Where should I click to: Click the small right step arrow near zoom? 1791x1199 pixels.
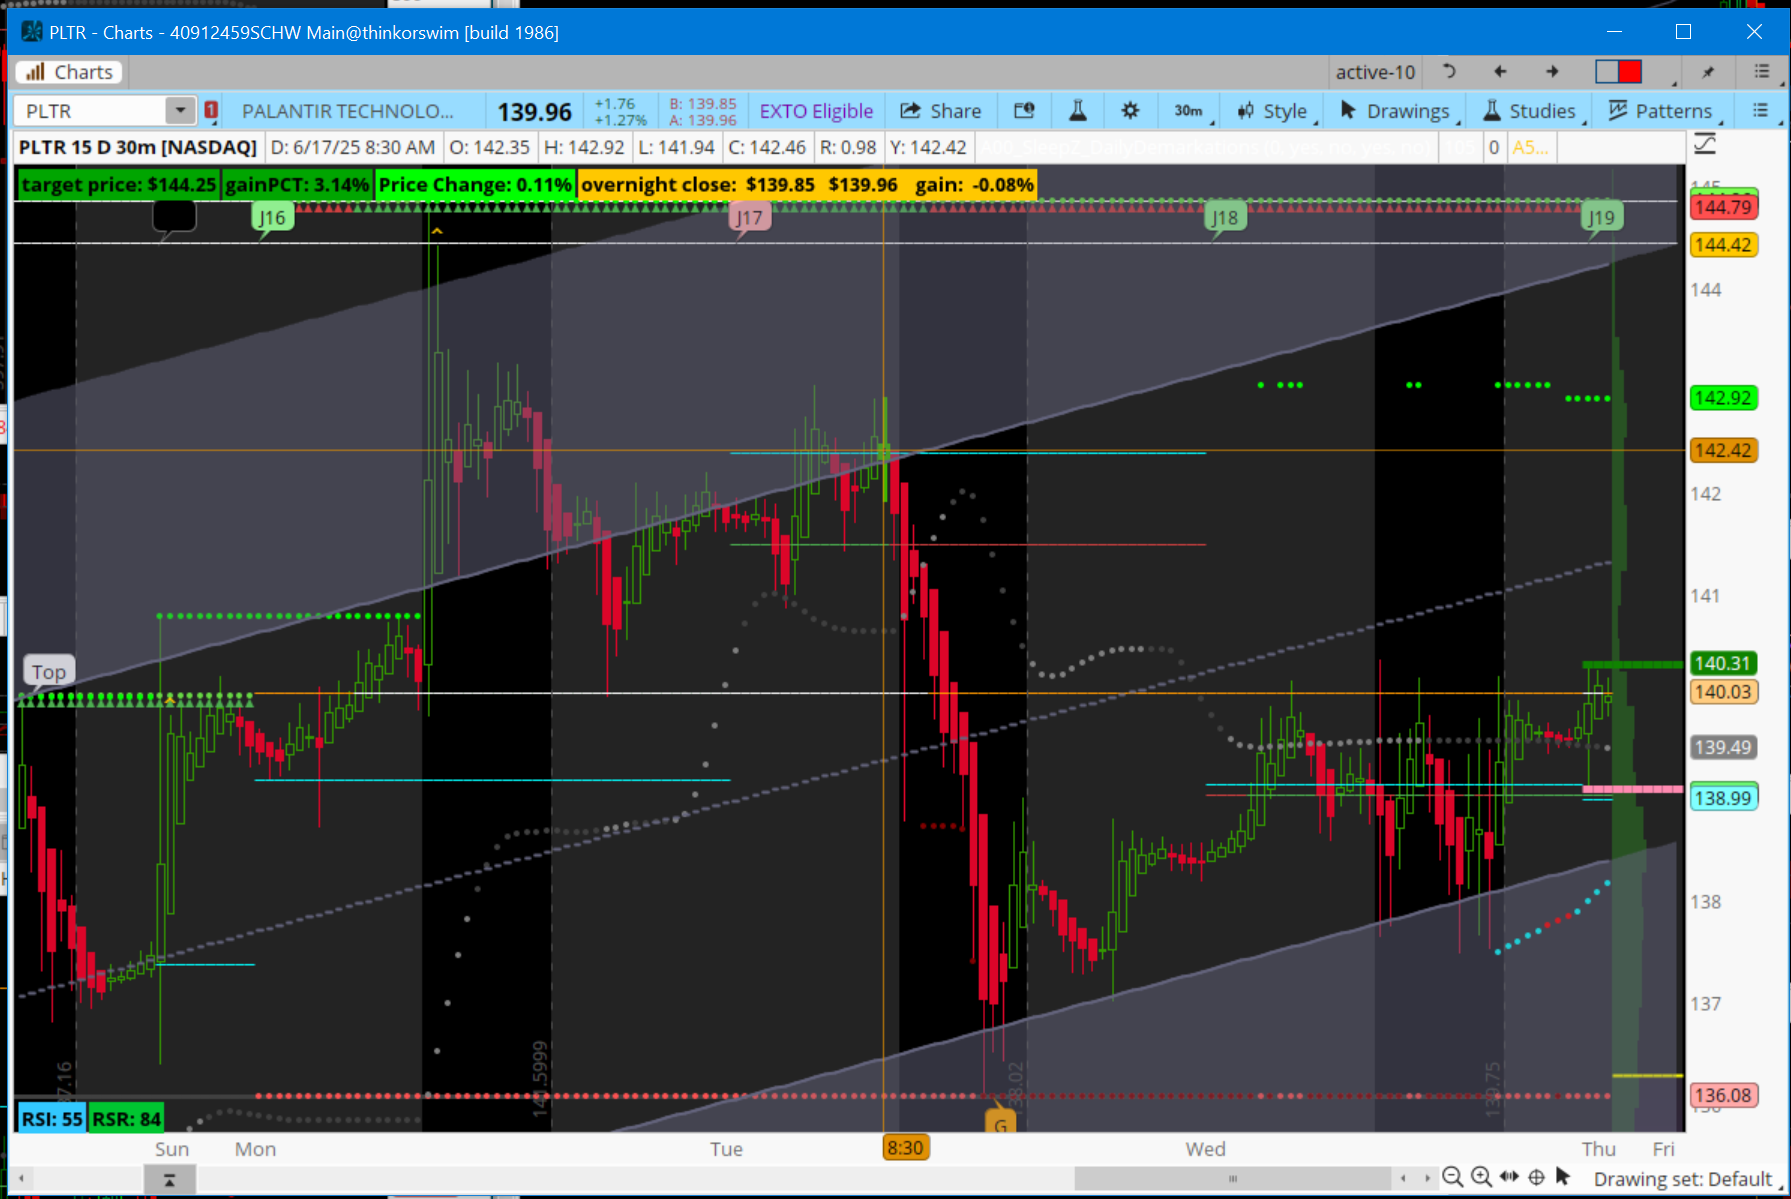[x=1427, y=1178]
